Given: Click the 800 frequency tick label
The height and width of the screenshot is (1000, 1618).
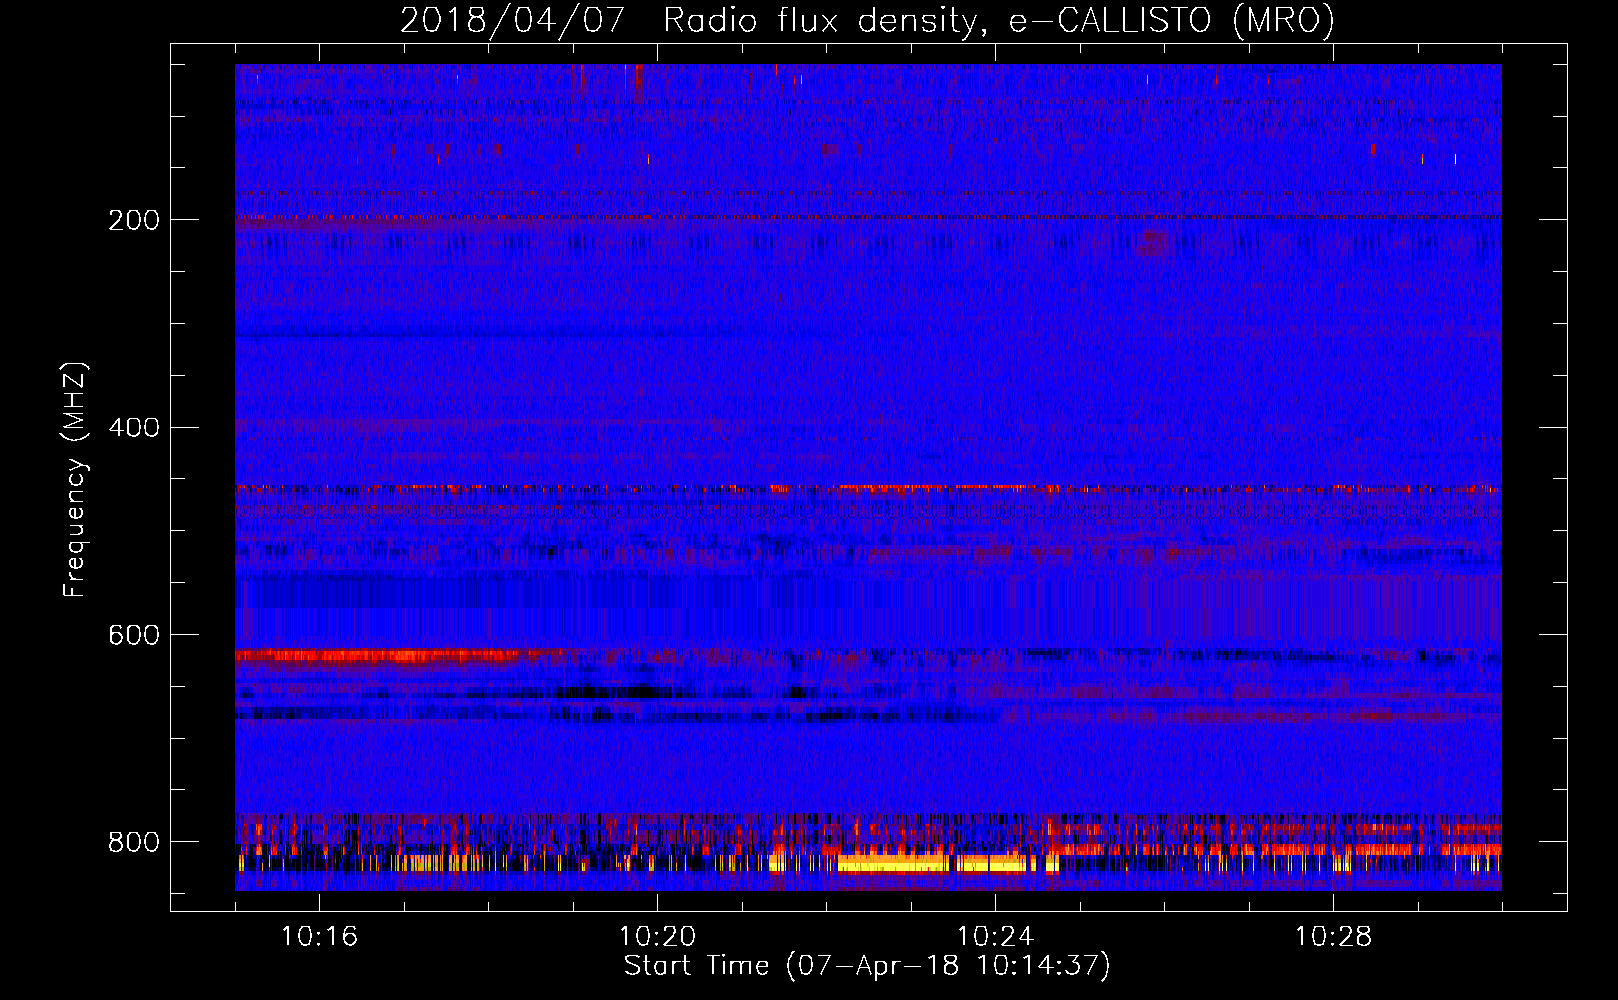Looking at the screenshot, I should click(134, 843).
